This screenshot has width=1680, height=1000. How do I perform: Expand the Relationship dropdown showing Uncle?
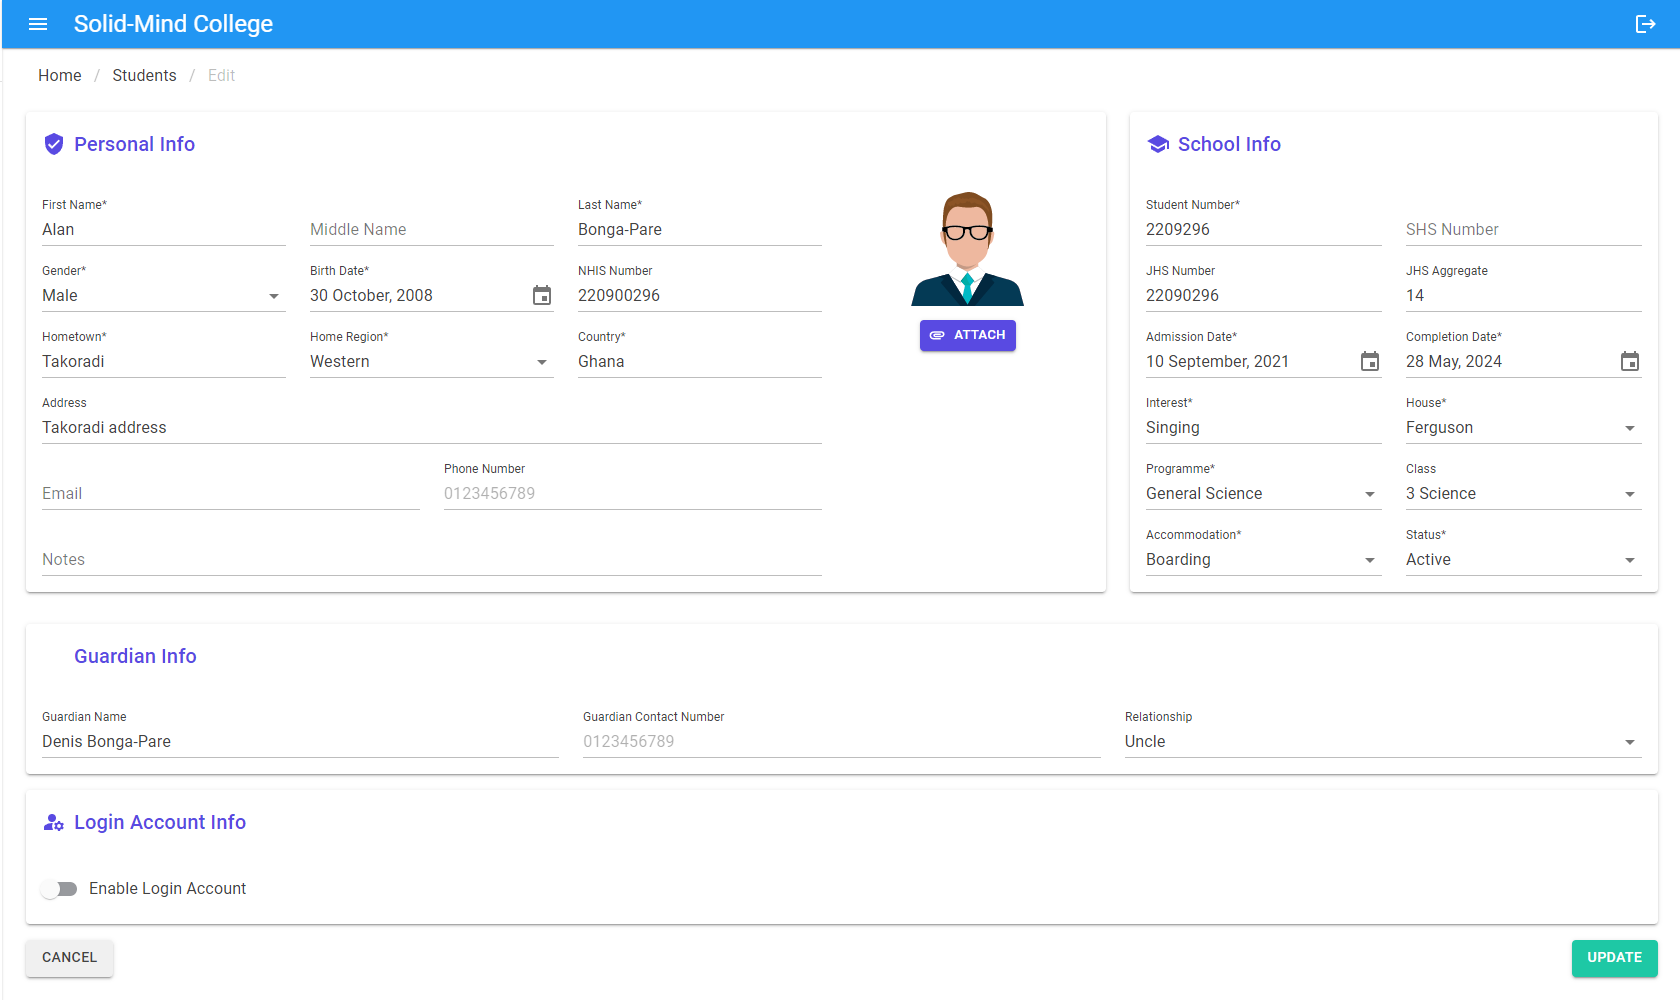point(1383,741)
